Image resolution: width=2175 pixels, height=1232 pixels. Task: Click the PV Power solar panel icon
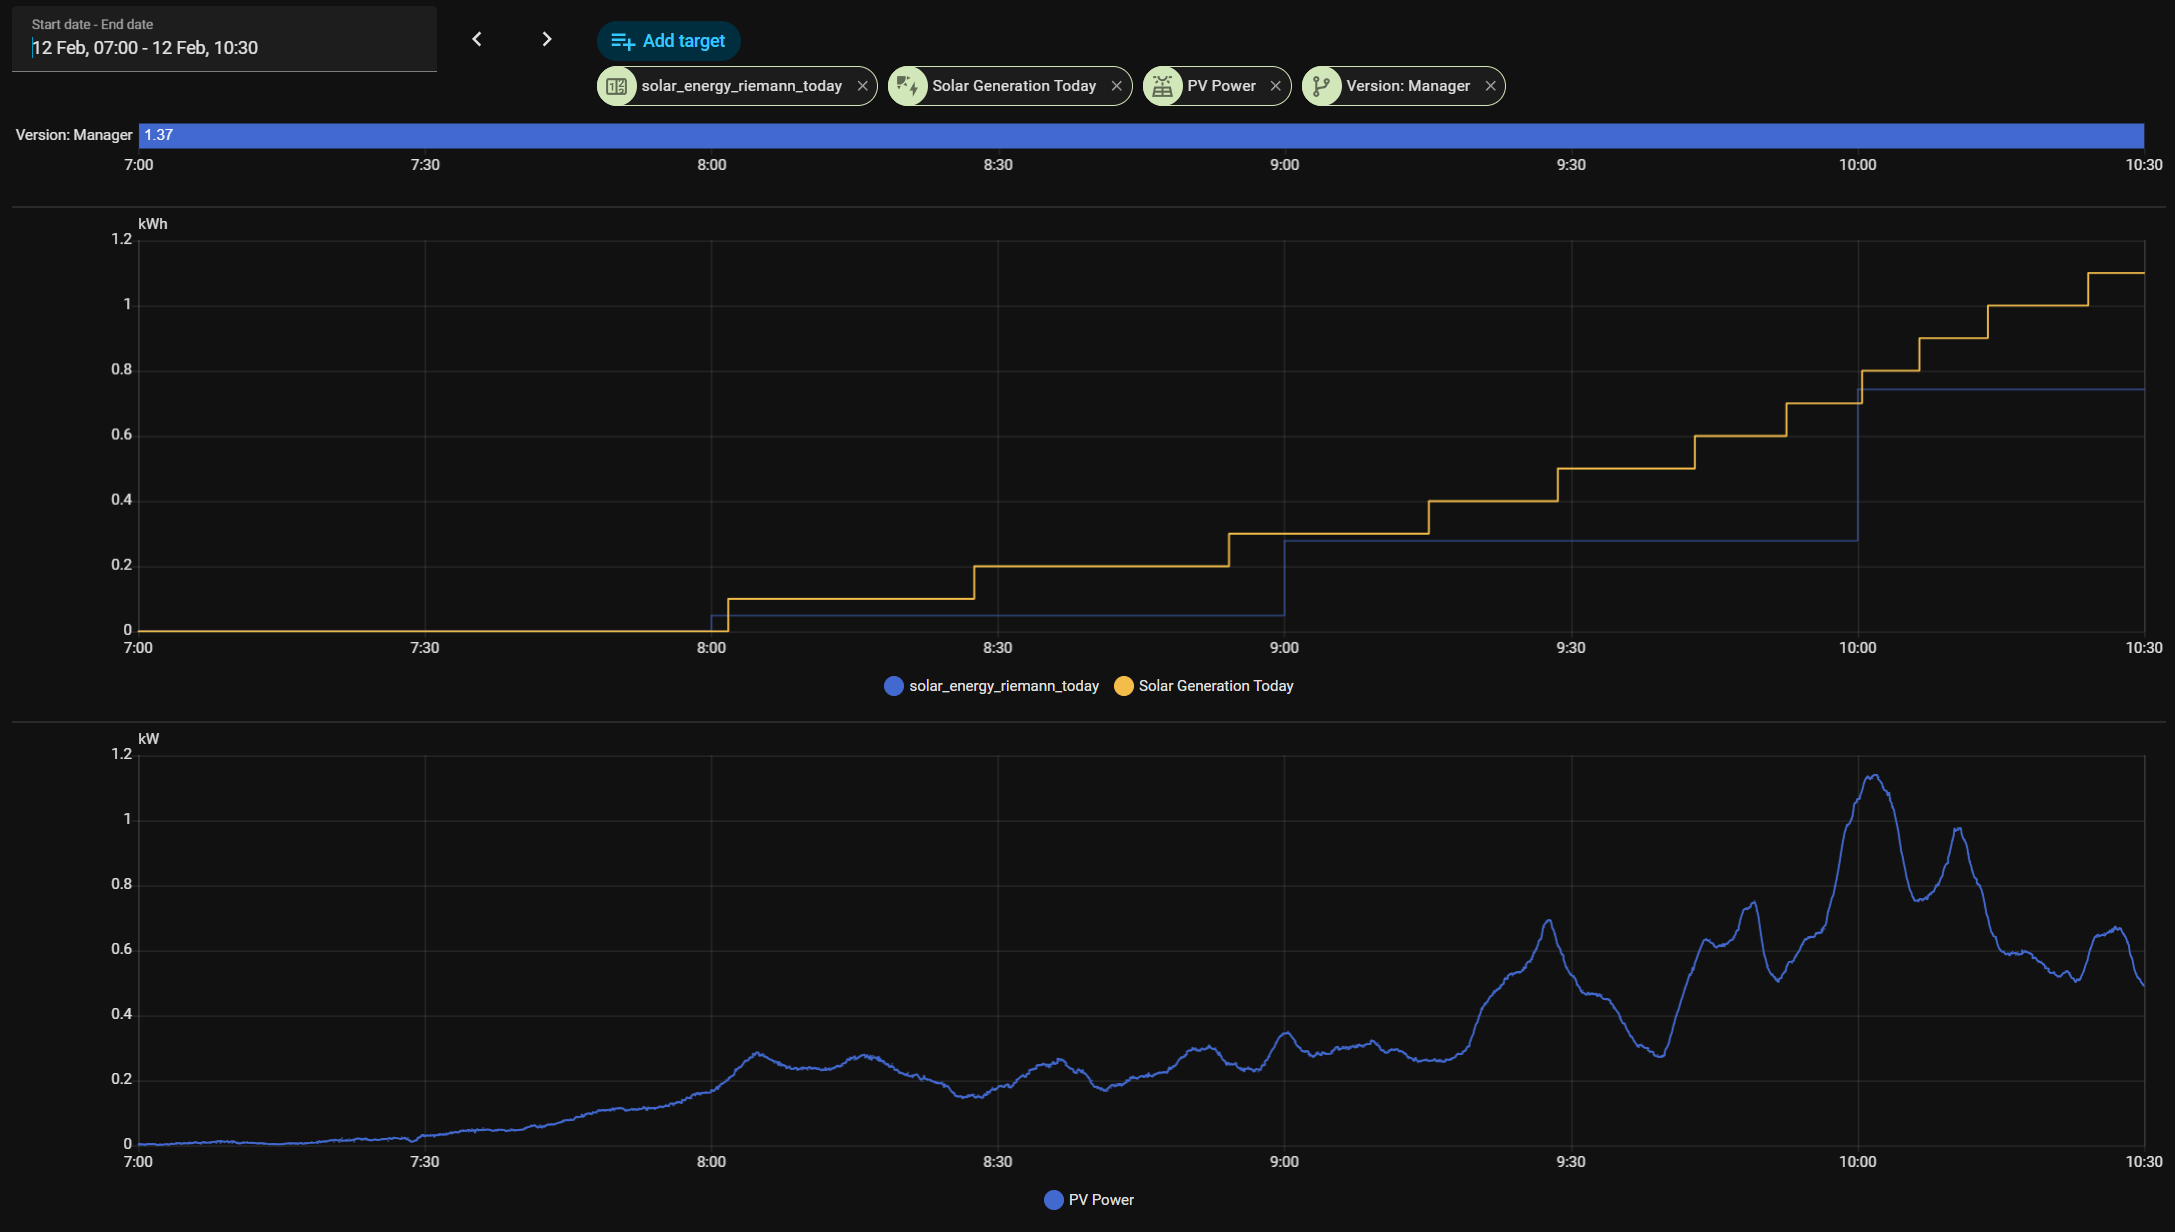tap(1162, 86)
